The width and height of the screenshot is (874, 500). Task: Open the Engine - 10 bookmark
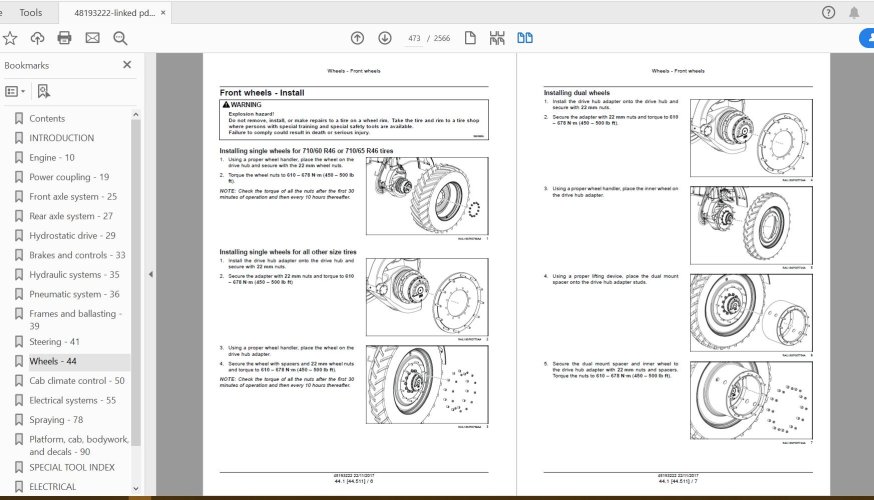coord(52,157)
